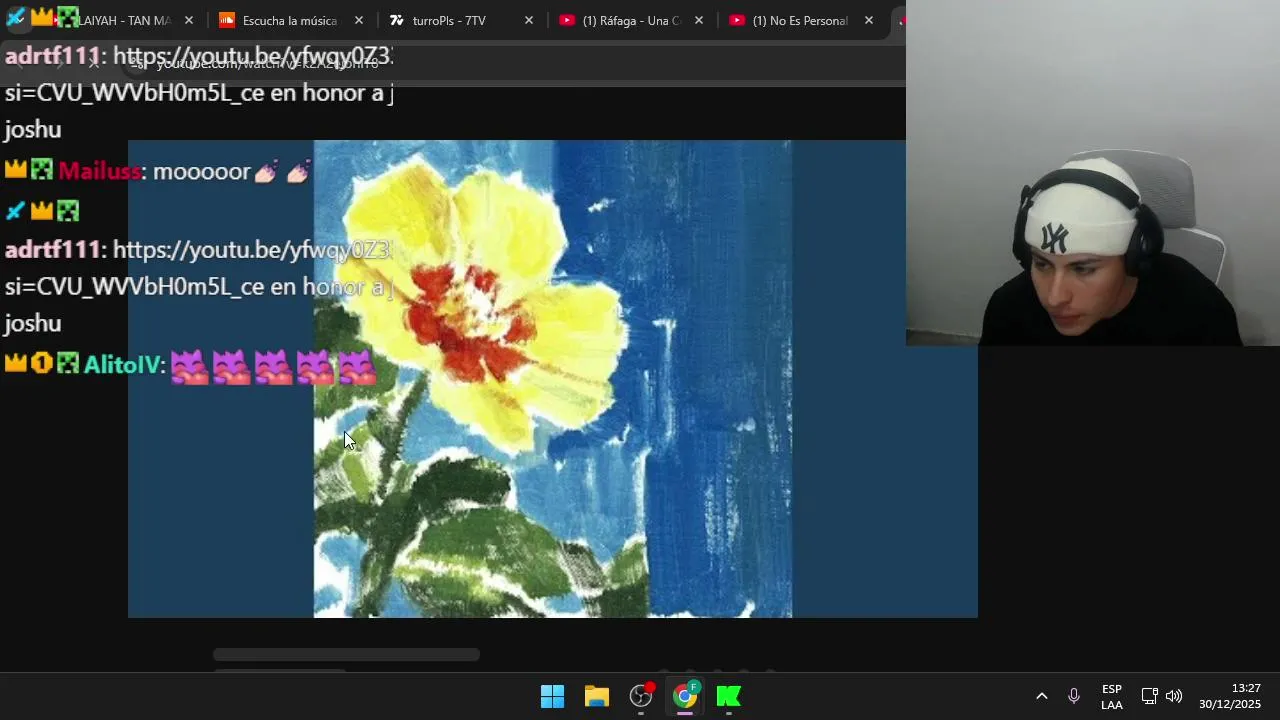
Task: Click the 'mooooor' chat message text
Action: (201, 171)
